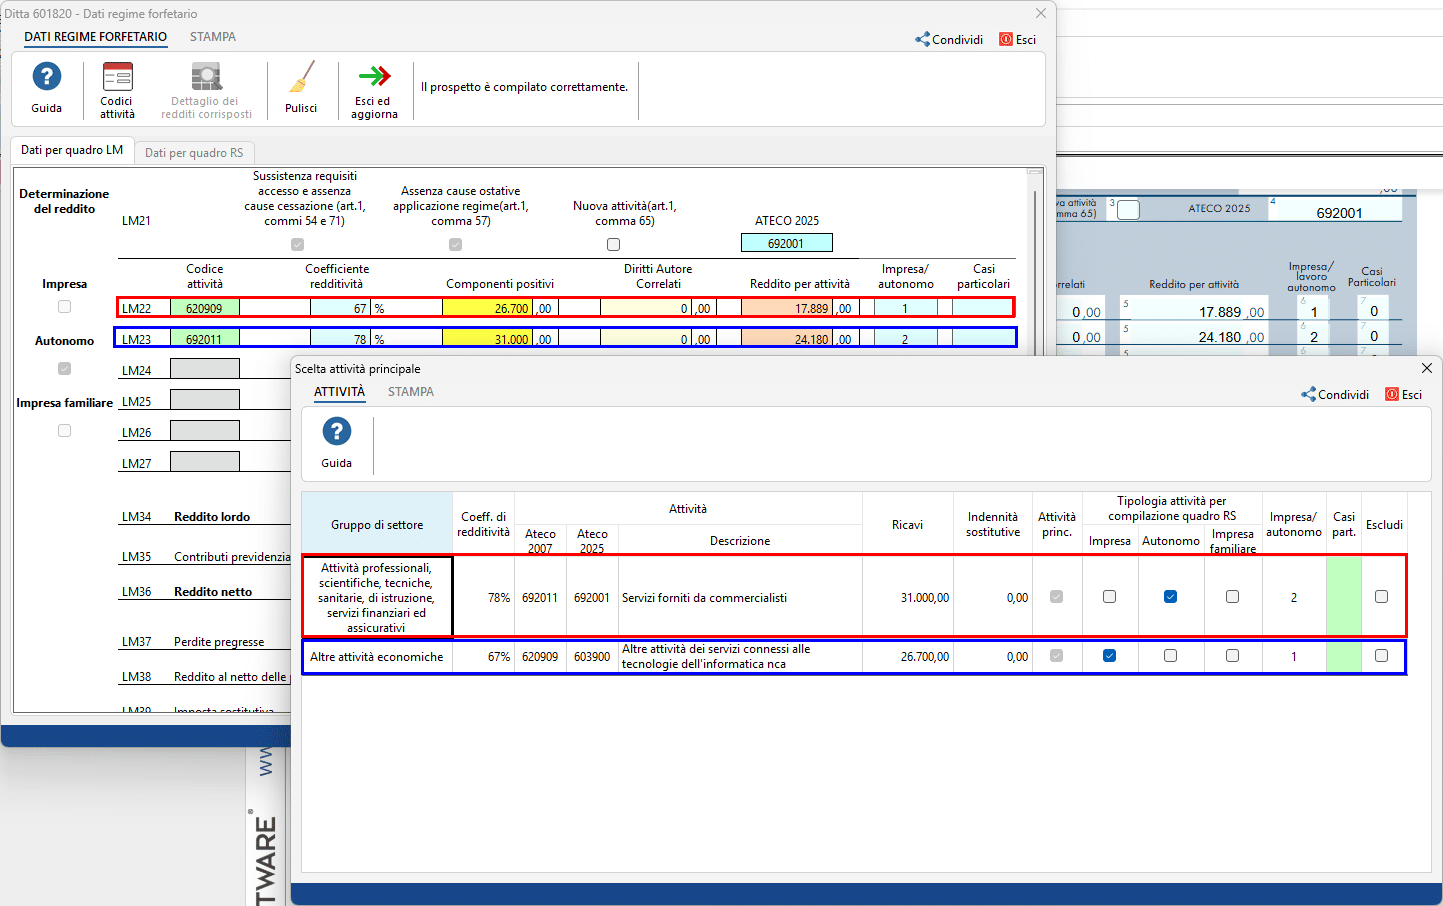Click Condividi share icon in main window

click(x=922, y=40)
